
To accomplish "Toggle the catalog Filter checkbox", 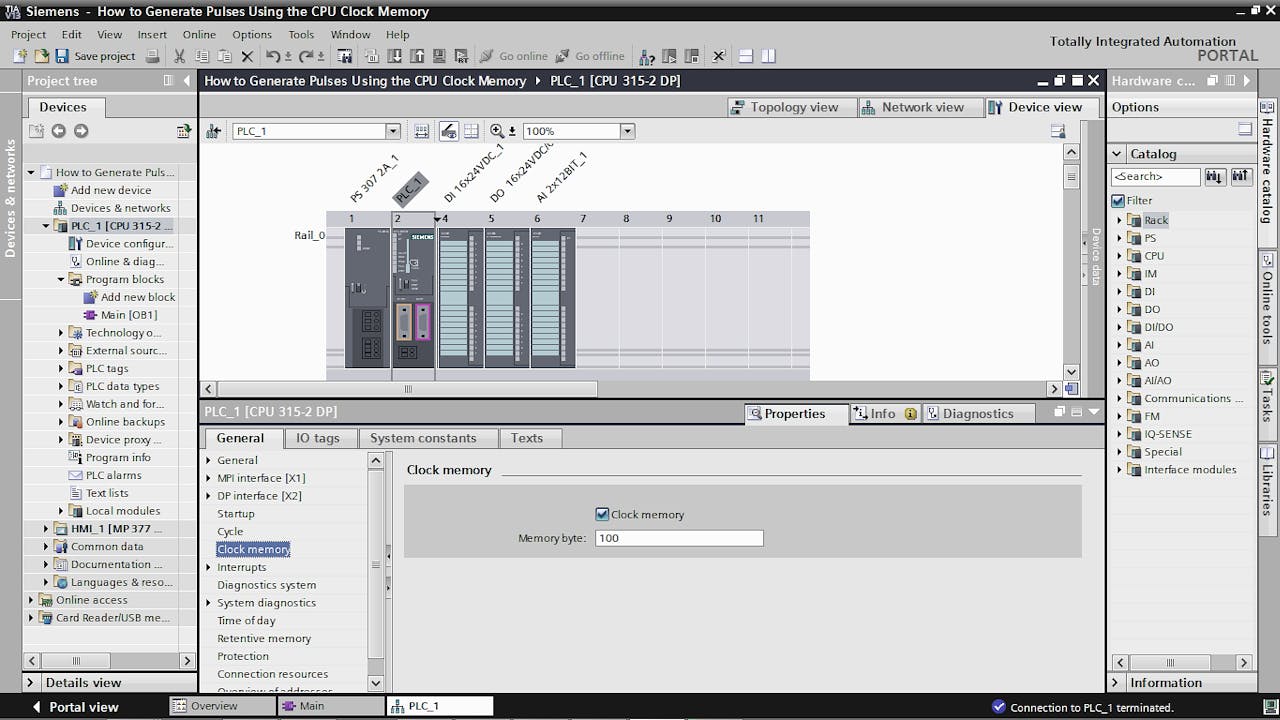I will click(x=1119, y=200).
